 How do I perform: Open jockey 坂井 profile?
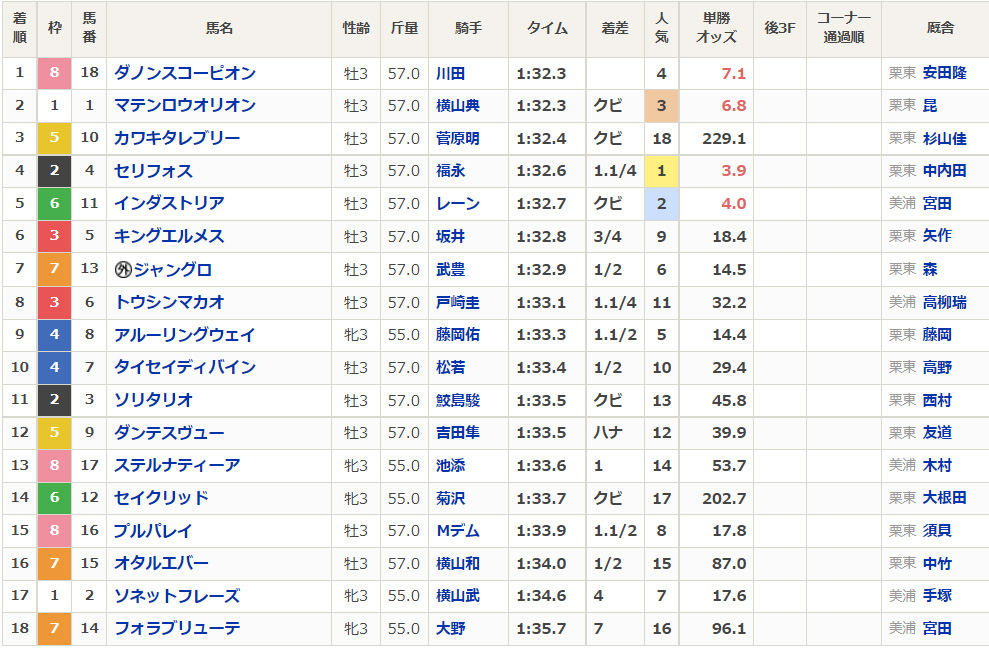click(450, 236)
